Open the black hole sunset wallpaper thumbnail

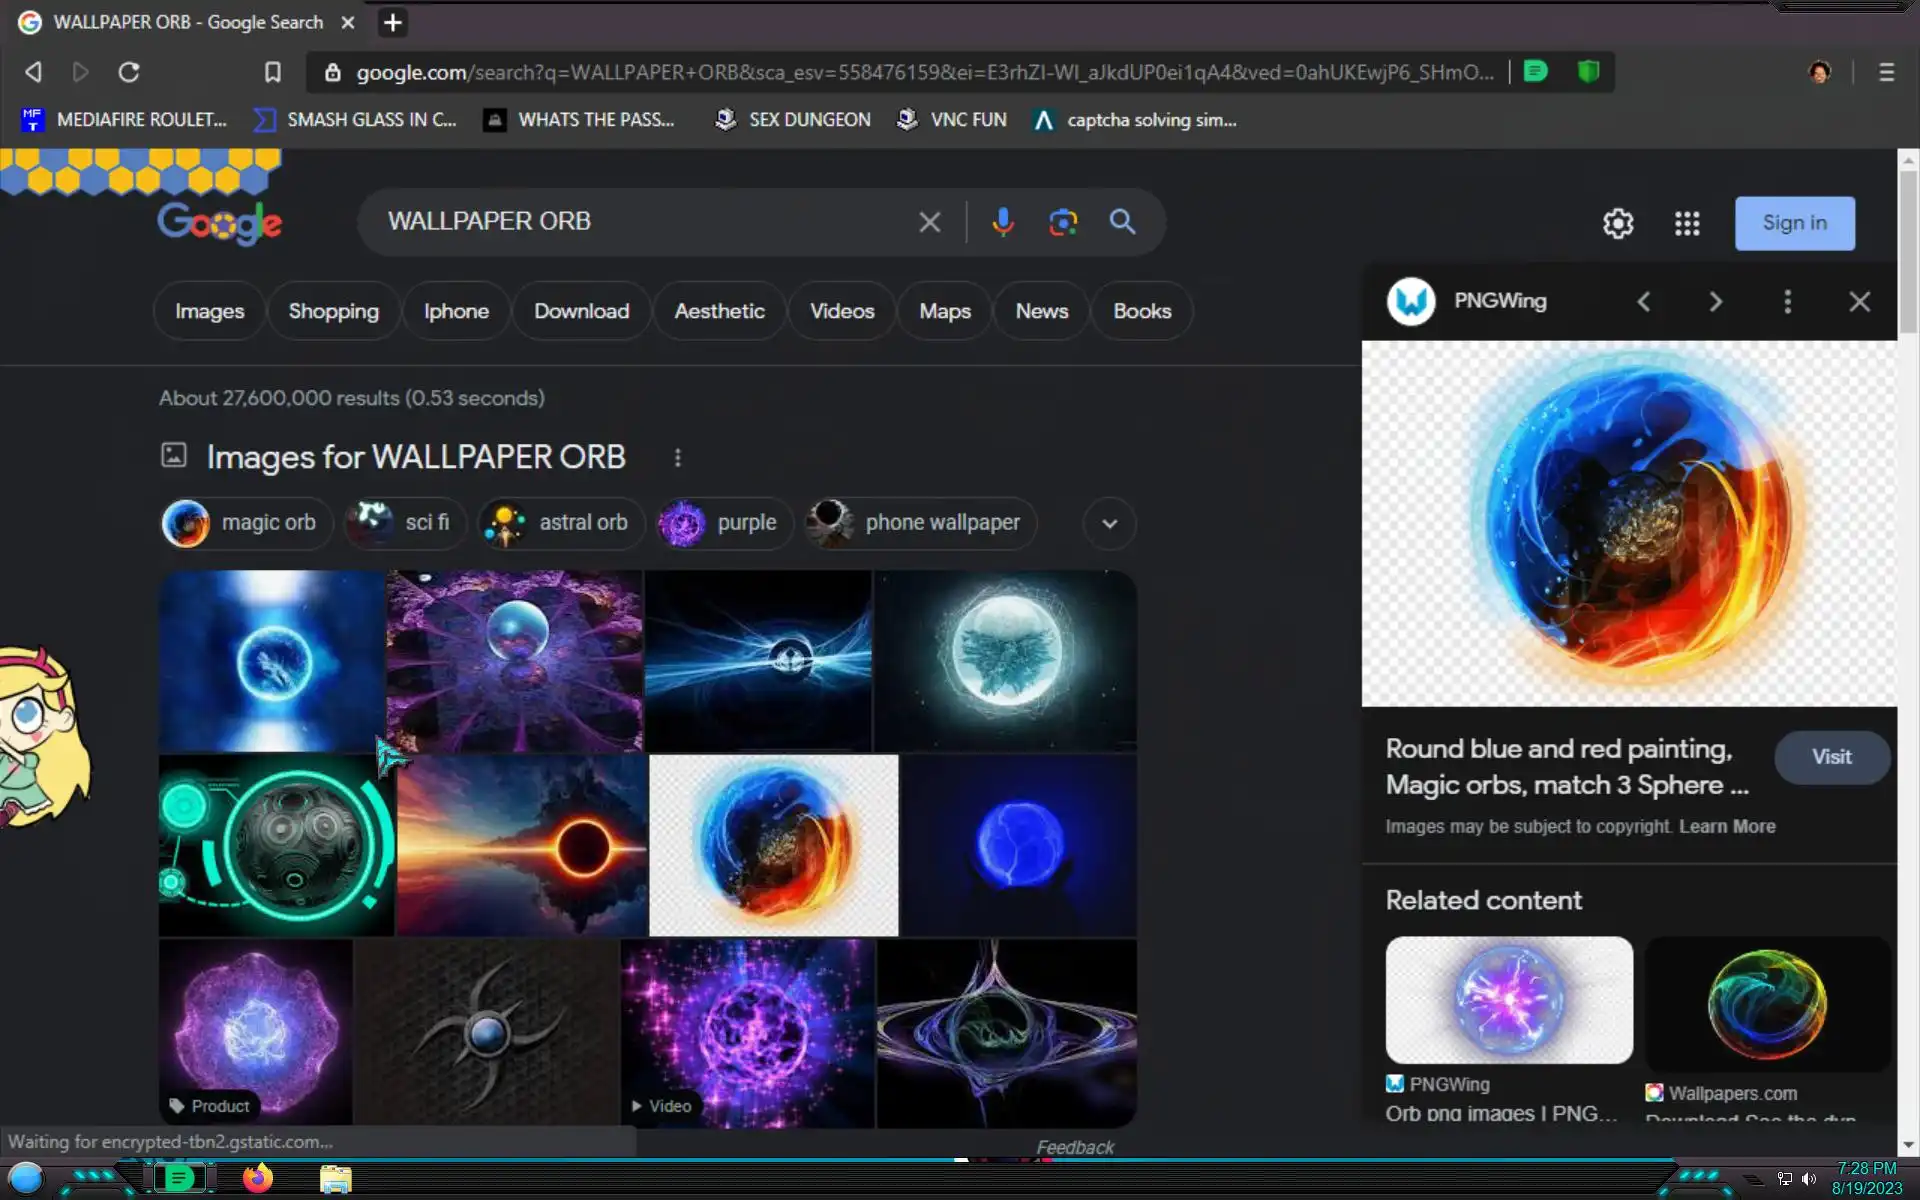click(x=522, y=845)
